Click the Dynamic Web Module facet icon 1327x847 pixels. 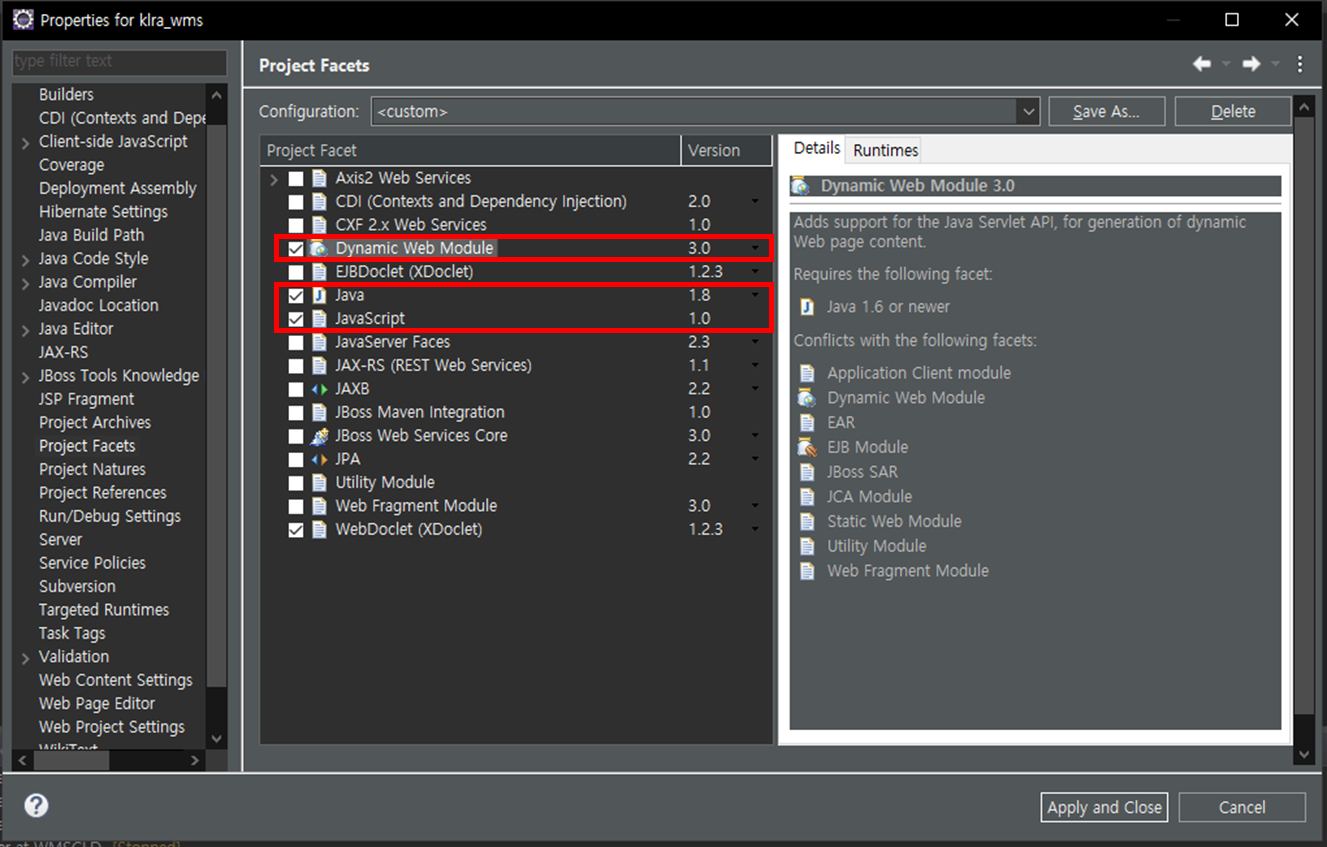[319, 248]
